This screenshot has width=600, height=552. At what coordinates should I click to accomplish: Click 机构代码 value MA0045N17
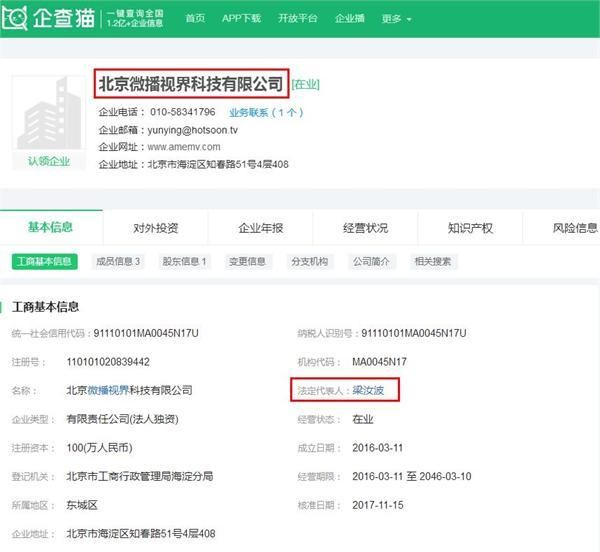pos(380,362)
